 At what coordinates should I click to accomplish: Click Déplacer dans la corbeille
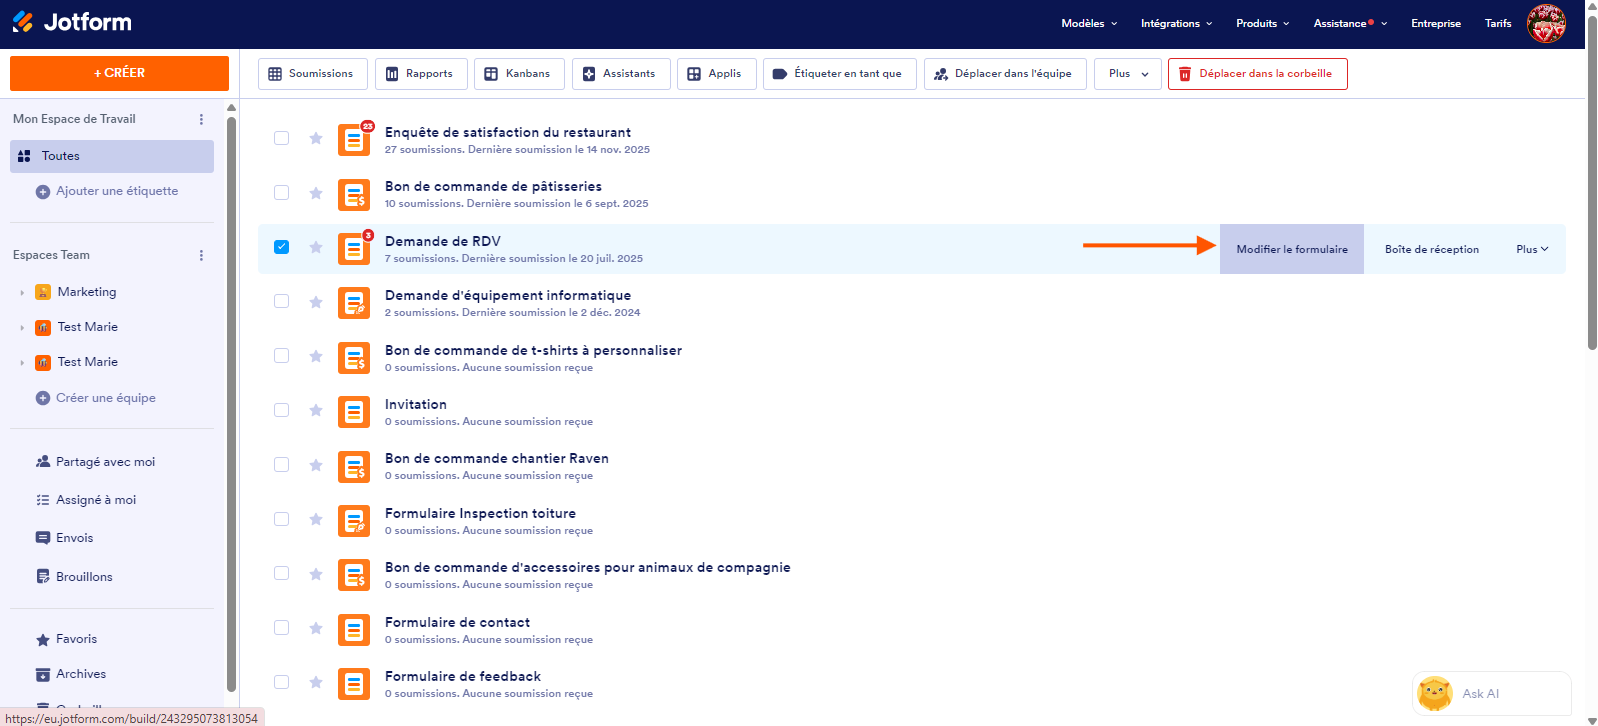1257,74
